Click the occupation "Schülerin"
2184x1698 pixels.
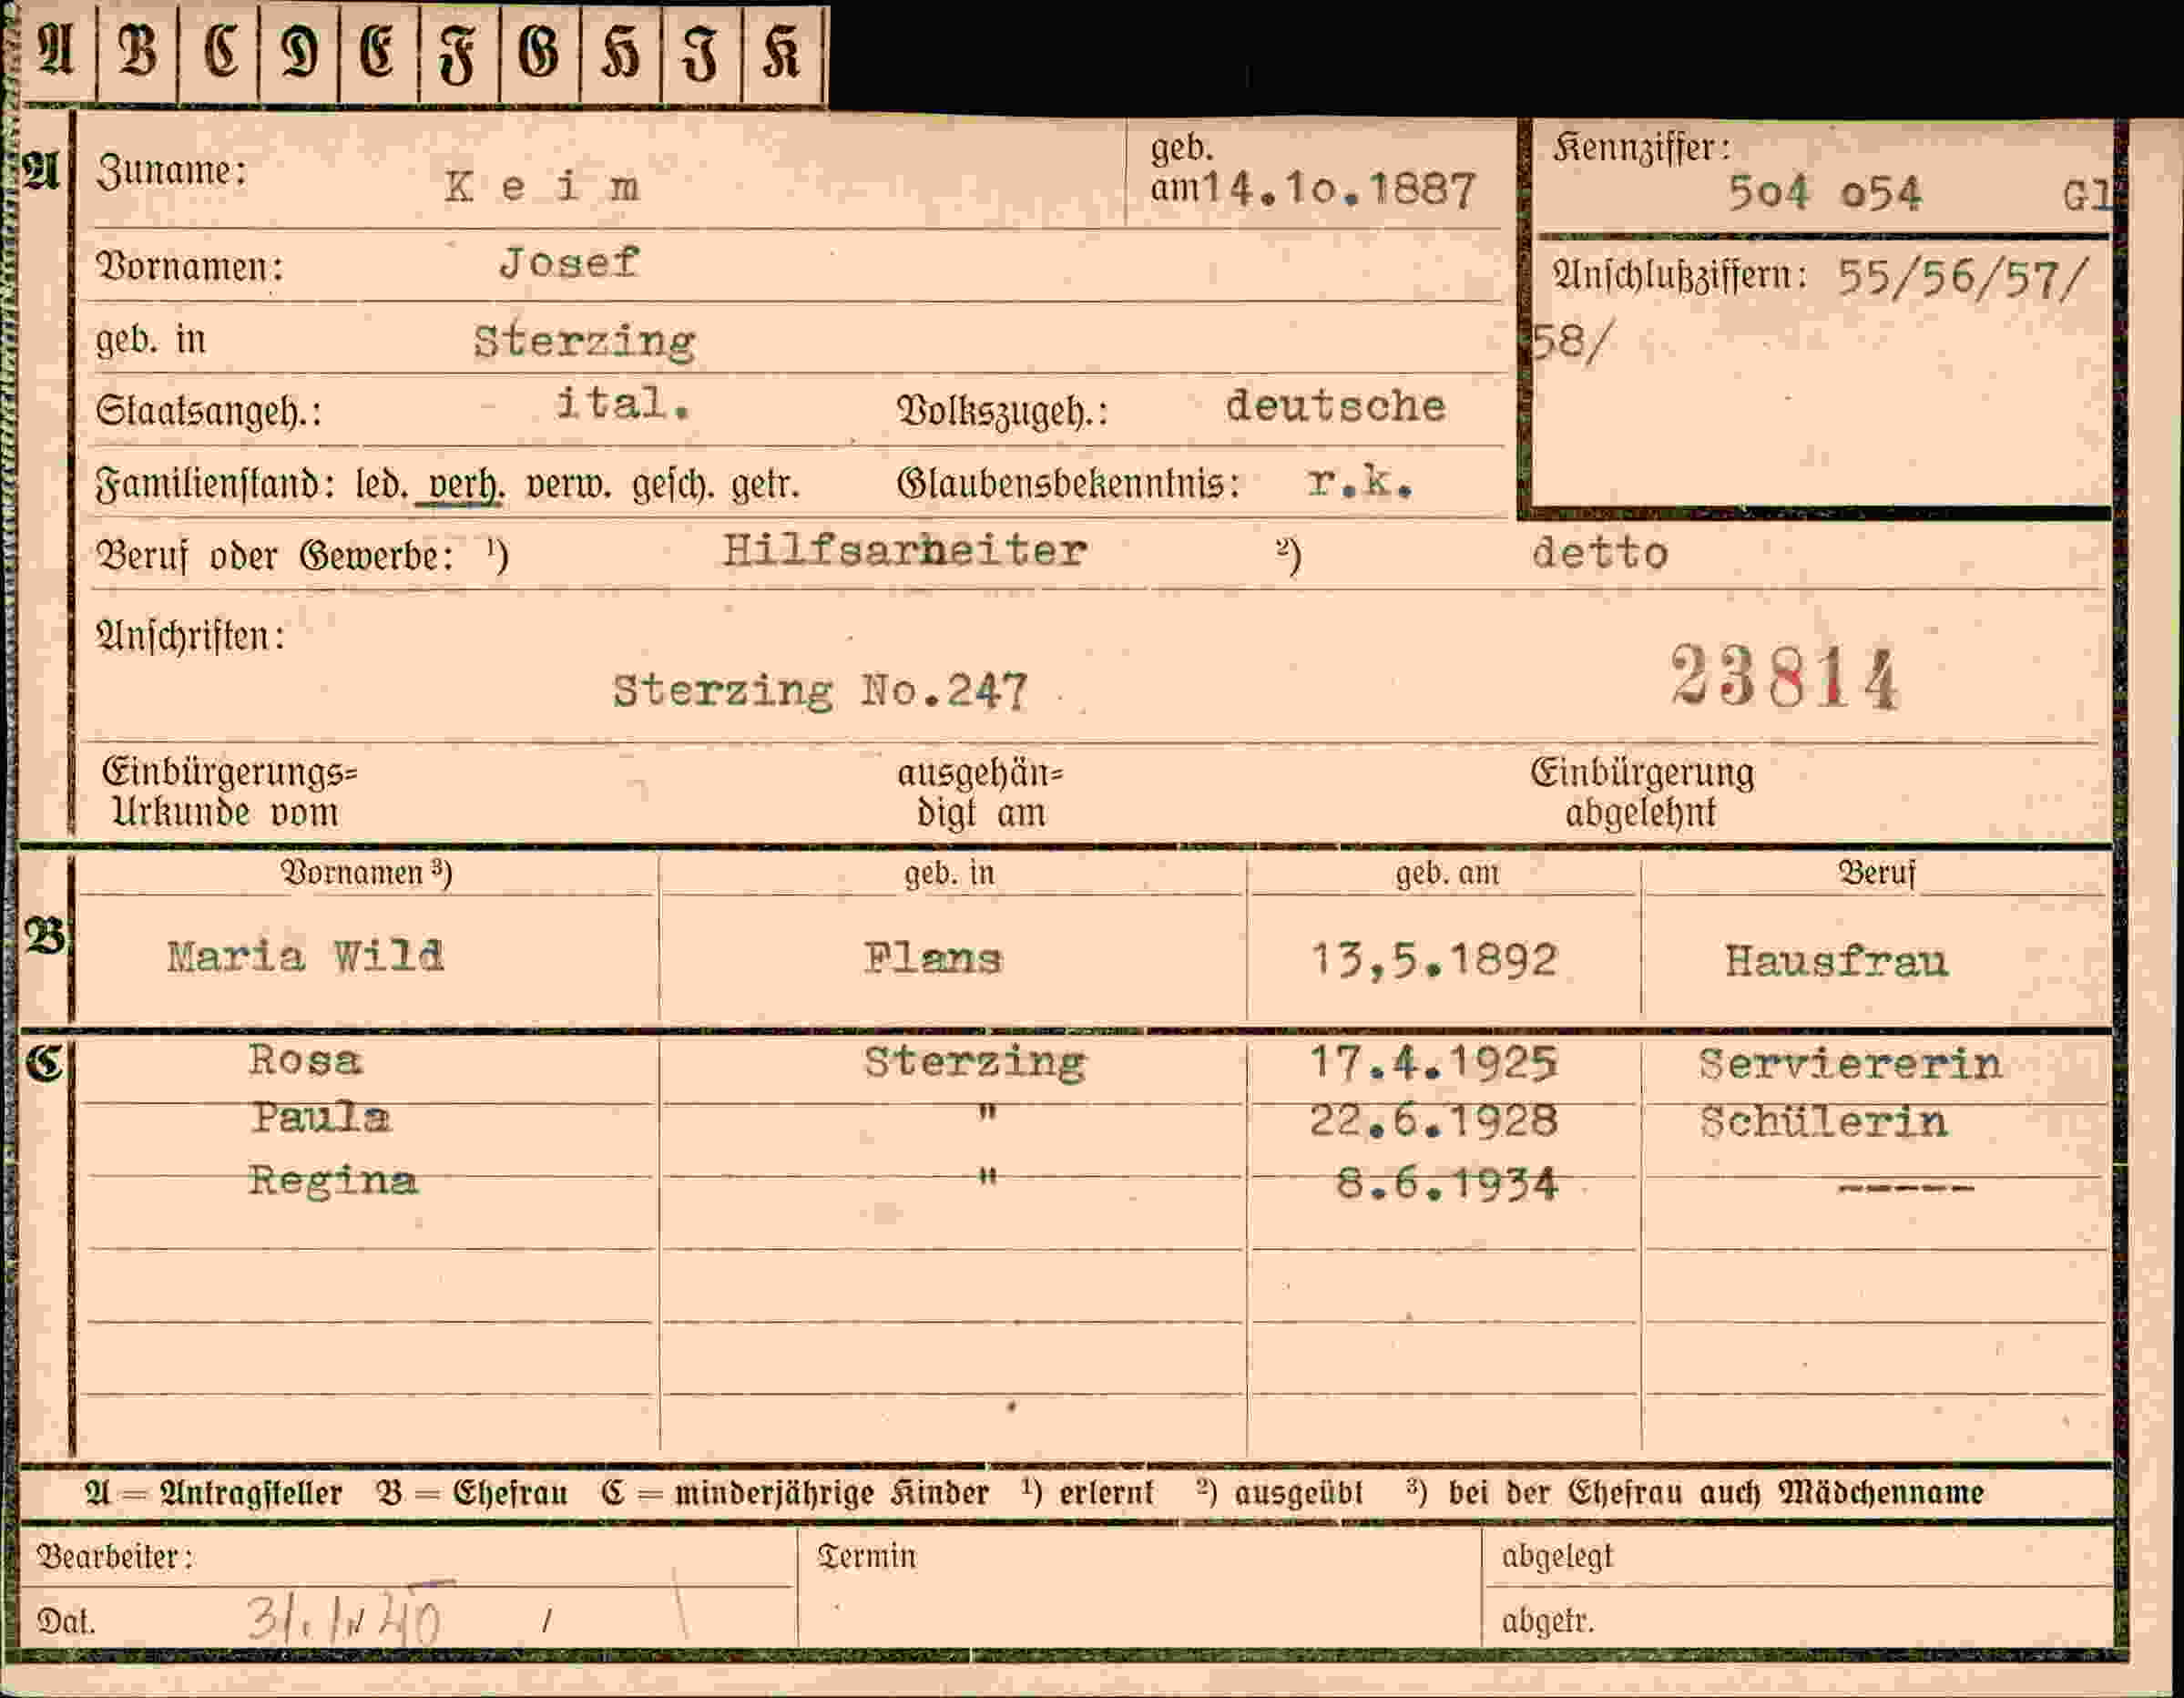[1824, 1122]
